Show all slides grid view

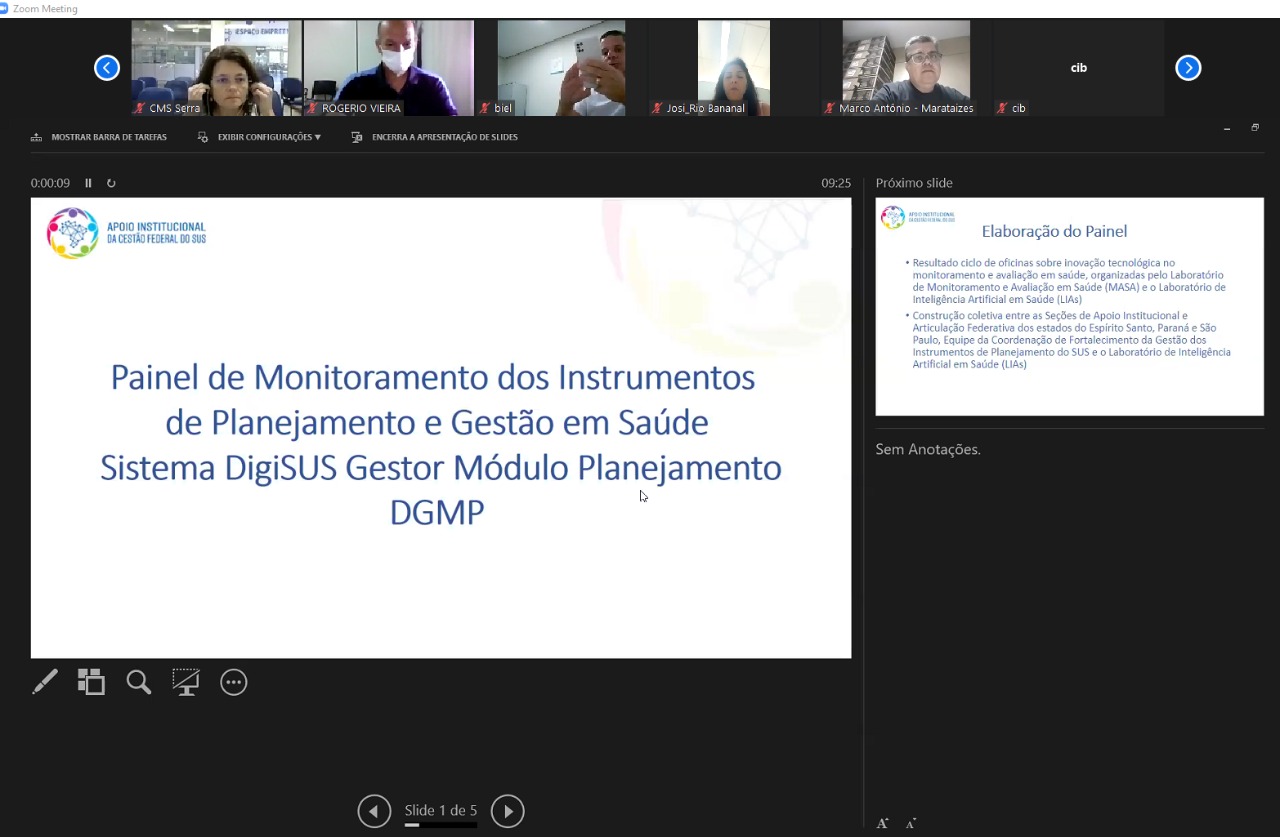pos(91,682)
